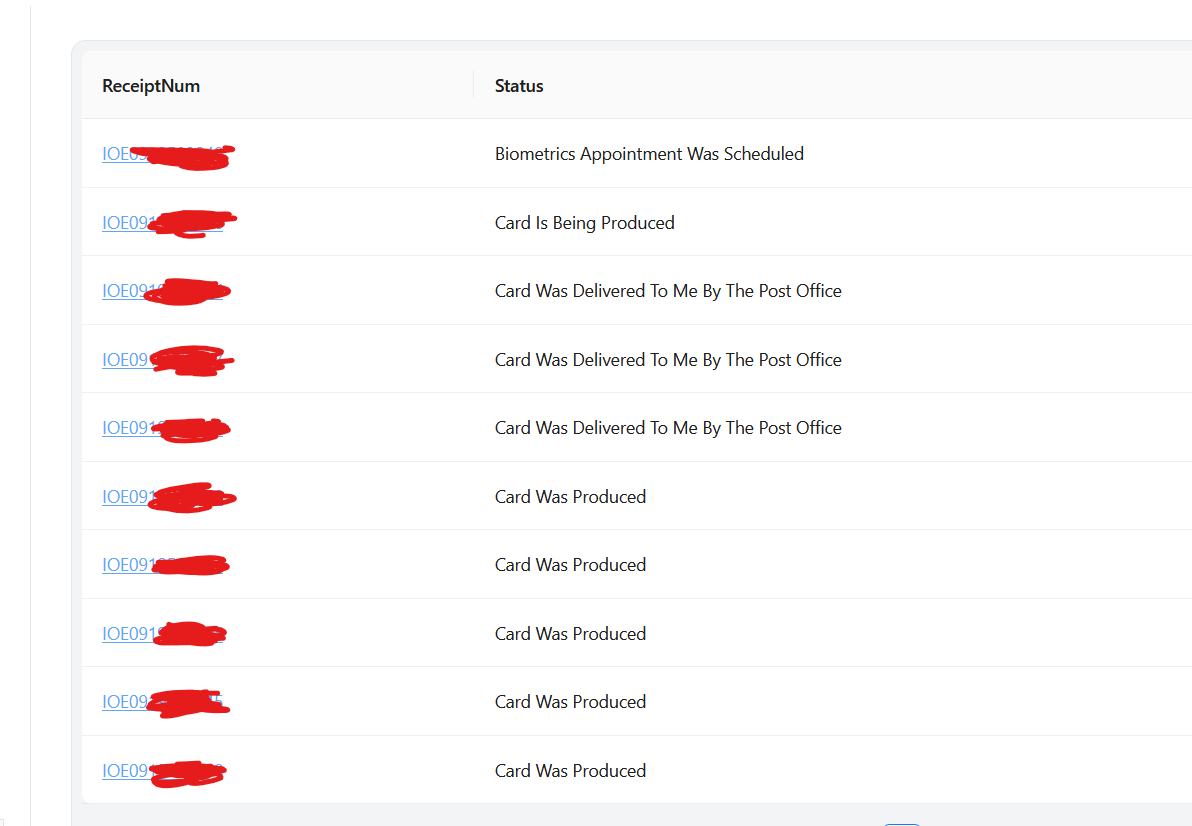Sort by the ReceiptNum column header

151,86
